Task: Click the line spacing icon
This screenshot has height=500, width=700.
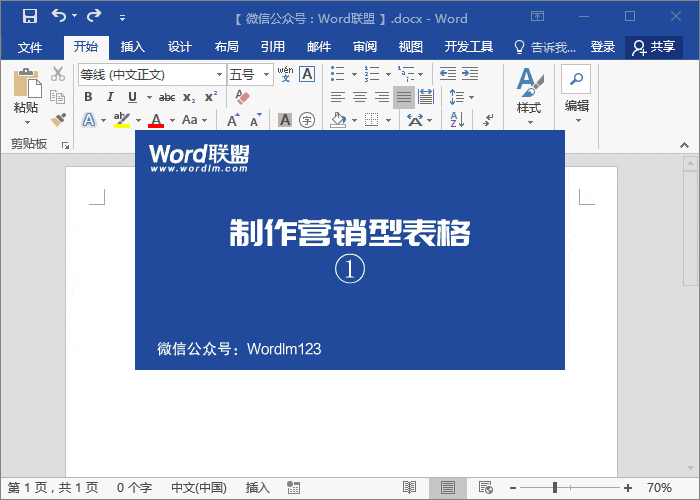Action: pyautogui.click(x=457, y=97)
